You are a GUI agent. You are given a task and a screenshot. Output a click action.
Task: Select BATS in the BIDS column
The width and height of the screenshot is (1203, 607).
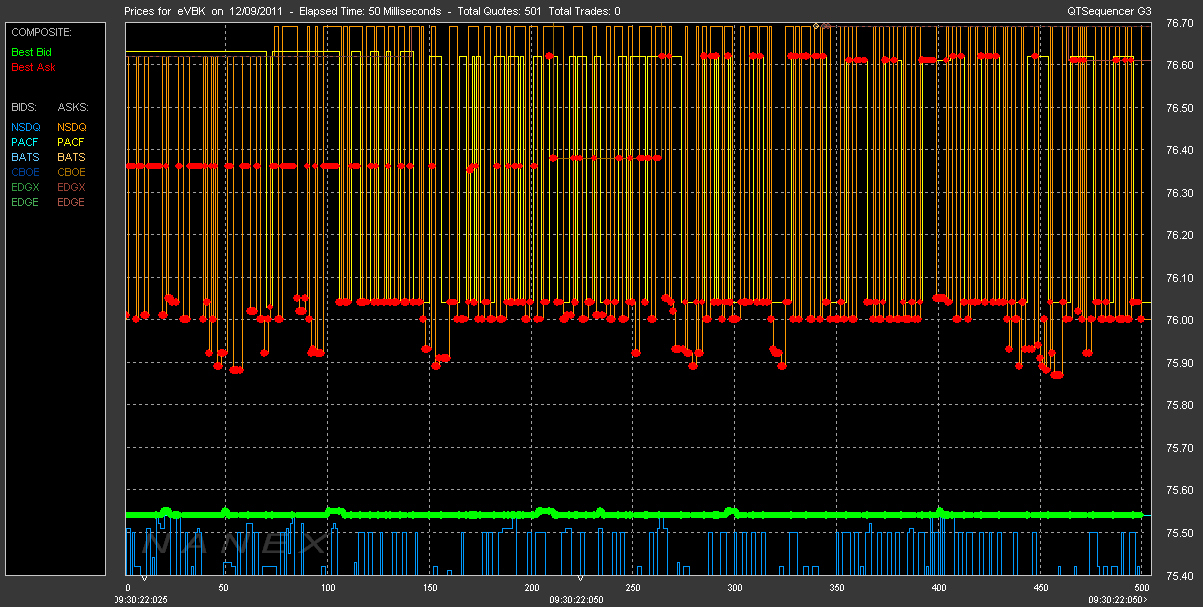coord(25,157)
